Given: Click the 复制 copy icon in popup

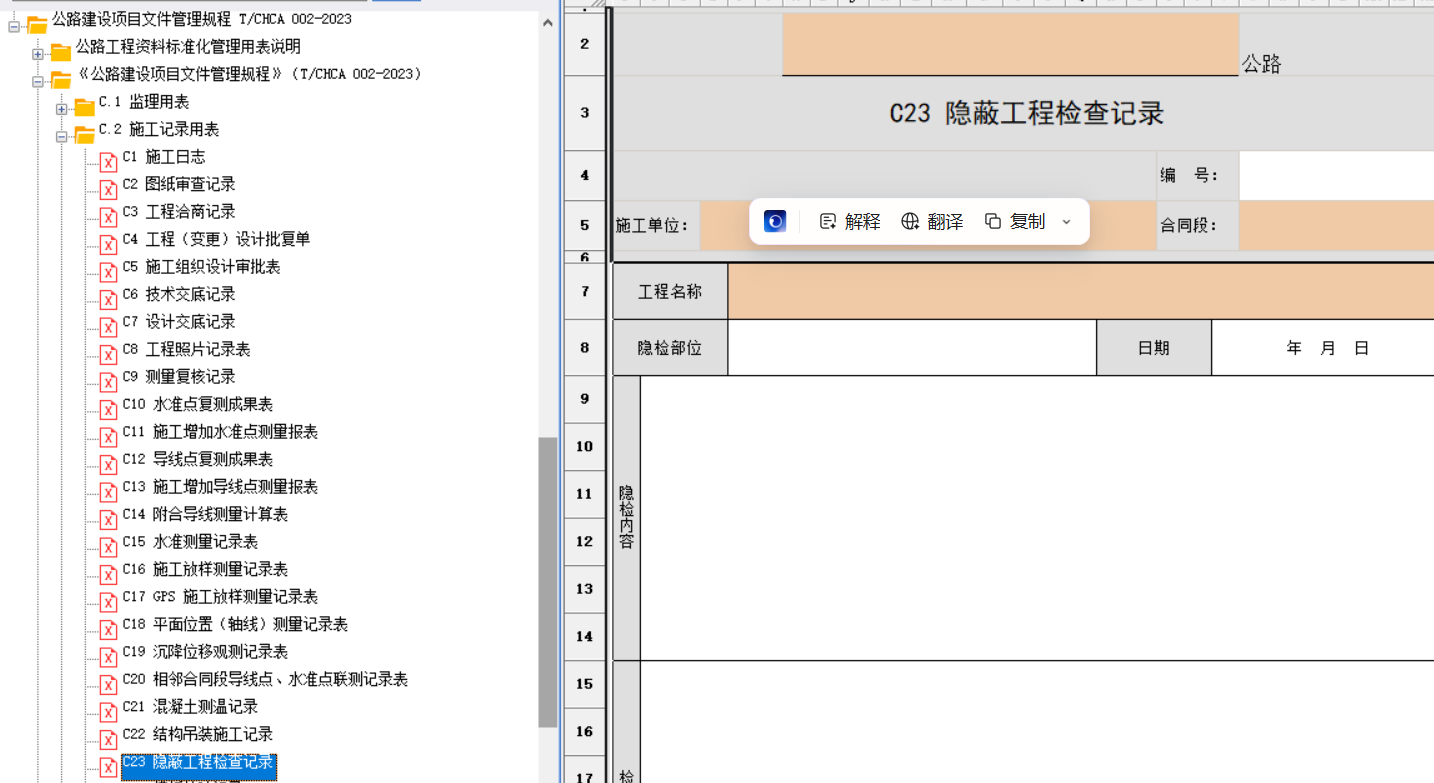Looking at the screenshot, I should pyautogui.click(x=993, y=222).
